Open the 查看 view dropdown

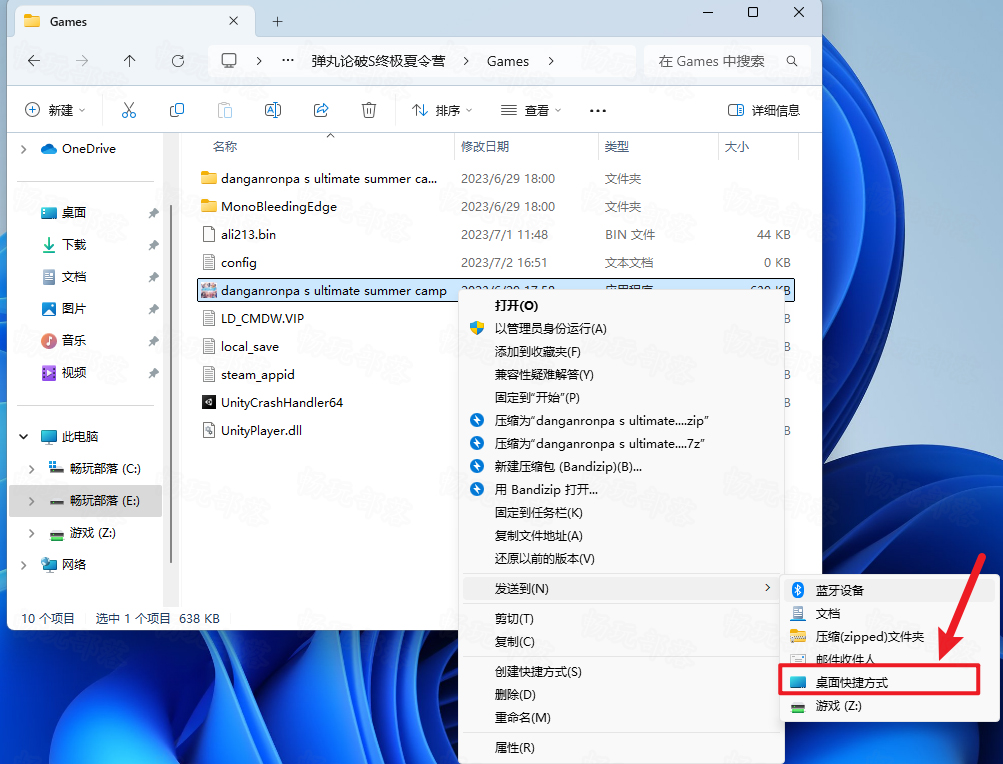(x=531, y=110)
